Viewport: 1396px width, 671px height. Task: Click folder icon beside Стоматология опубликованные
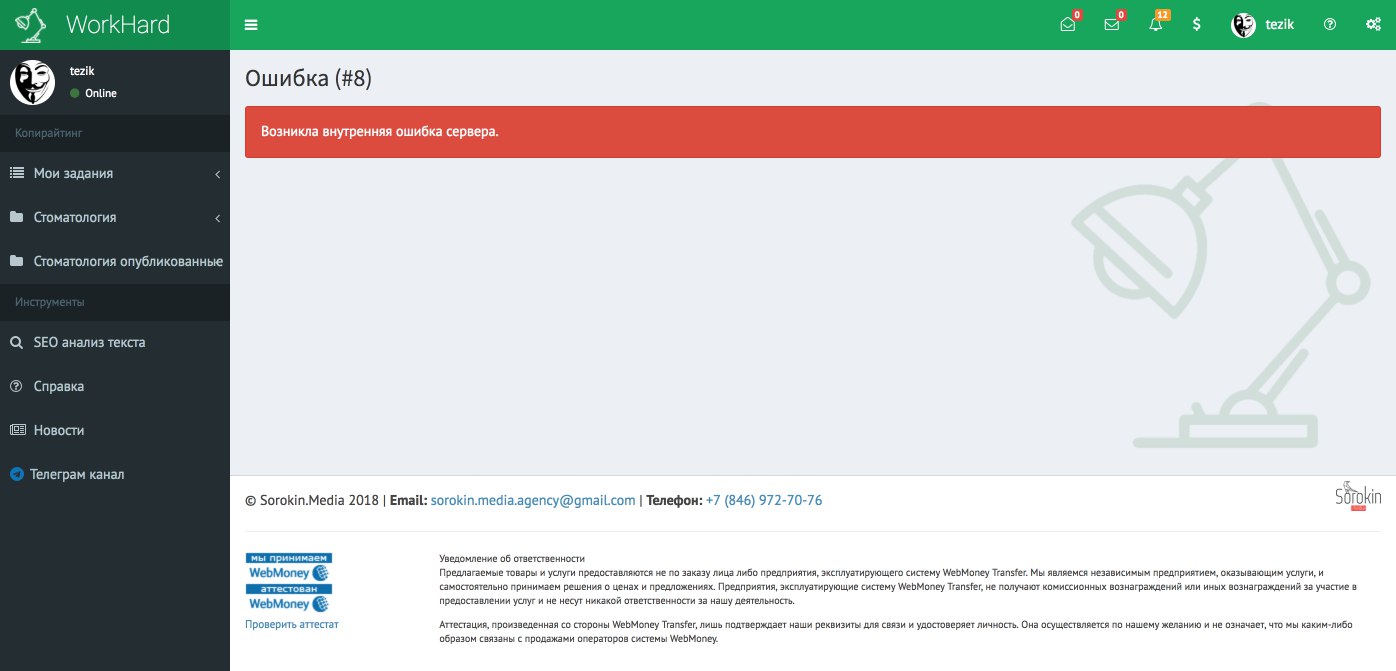[x=17, y=261]
